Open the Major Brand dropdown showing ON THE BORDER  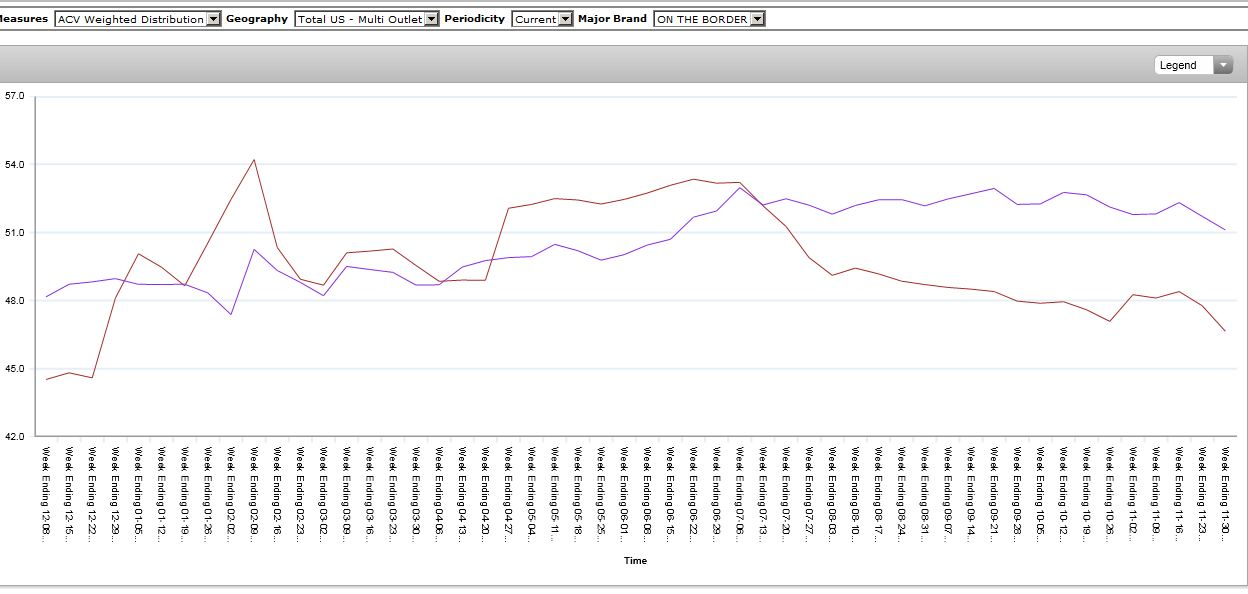click(x=709, y=19)
